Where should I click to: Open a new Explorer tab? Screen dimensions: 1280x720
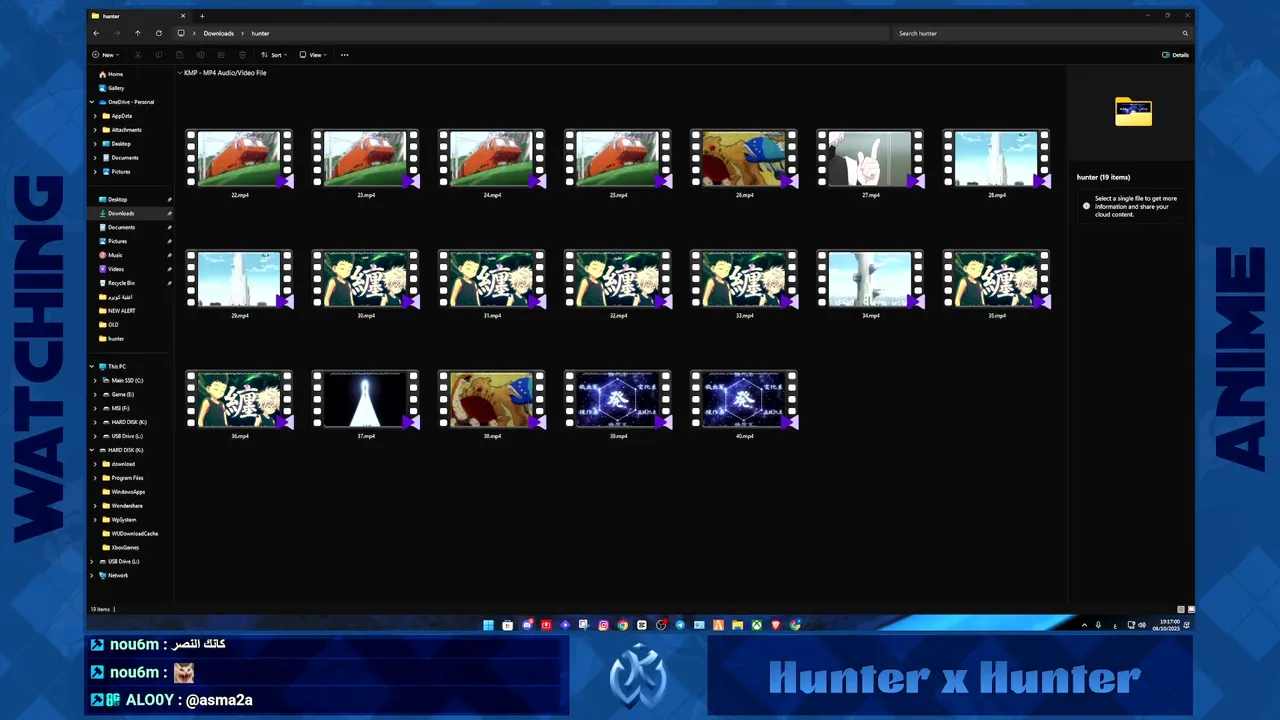click(202, 16)
